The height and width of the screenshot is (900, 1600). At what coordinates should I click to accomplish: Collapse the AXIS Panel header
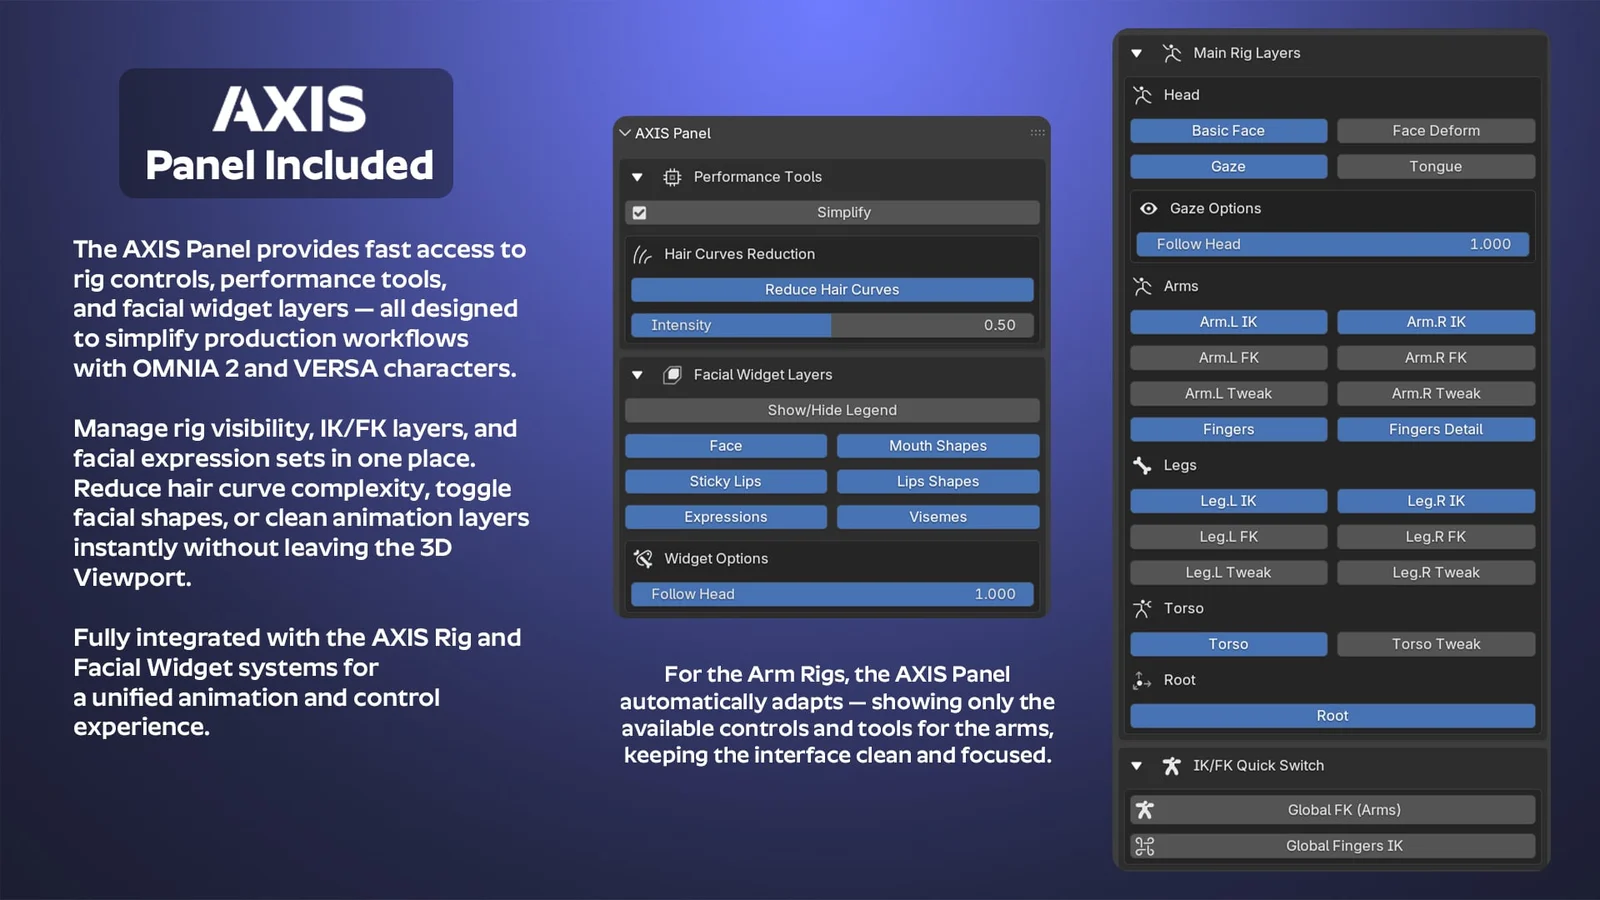[x=625, y=133]
